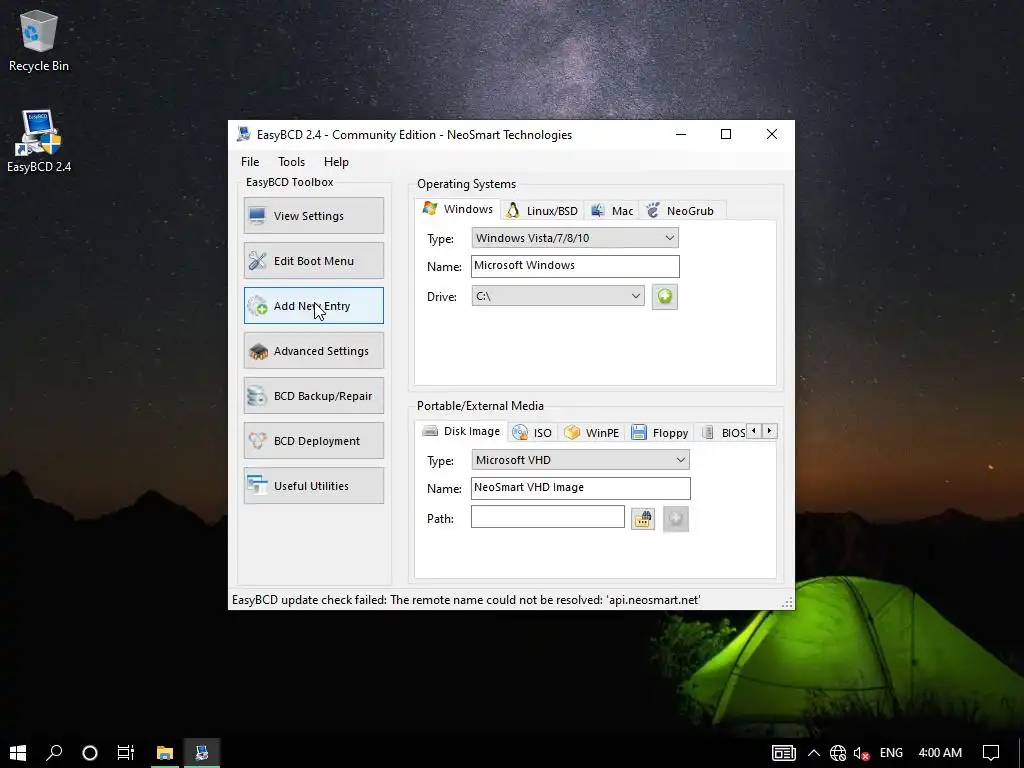
Task: Expand the Microsoft VHD type dropdown
Action: pos(580,460)
